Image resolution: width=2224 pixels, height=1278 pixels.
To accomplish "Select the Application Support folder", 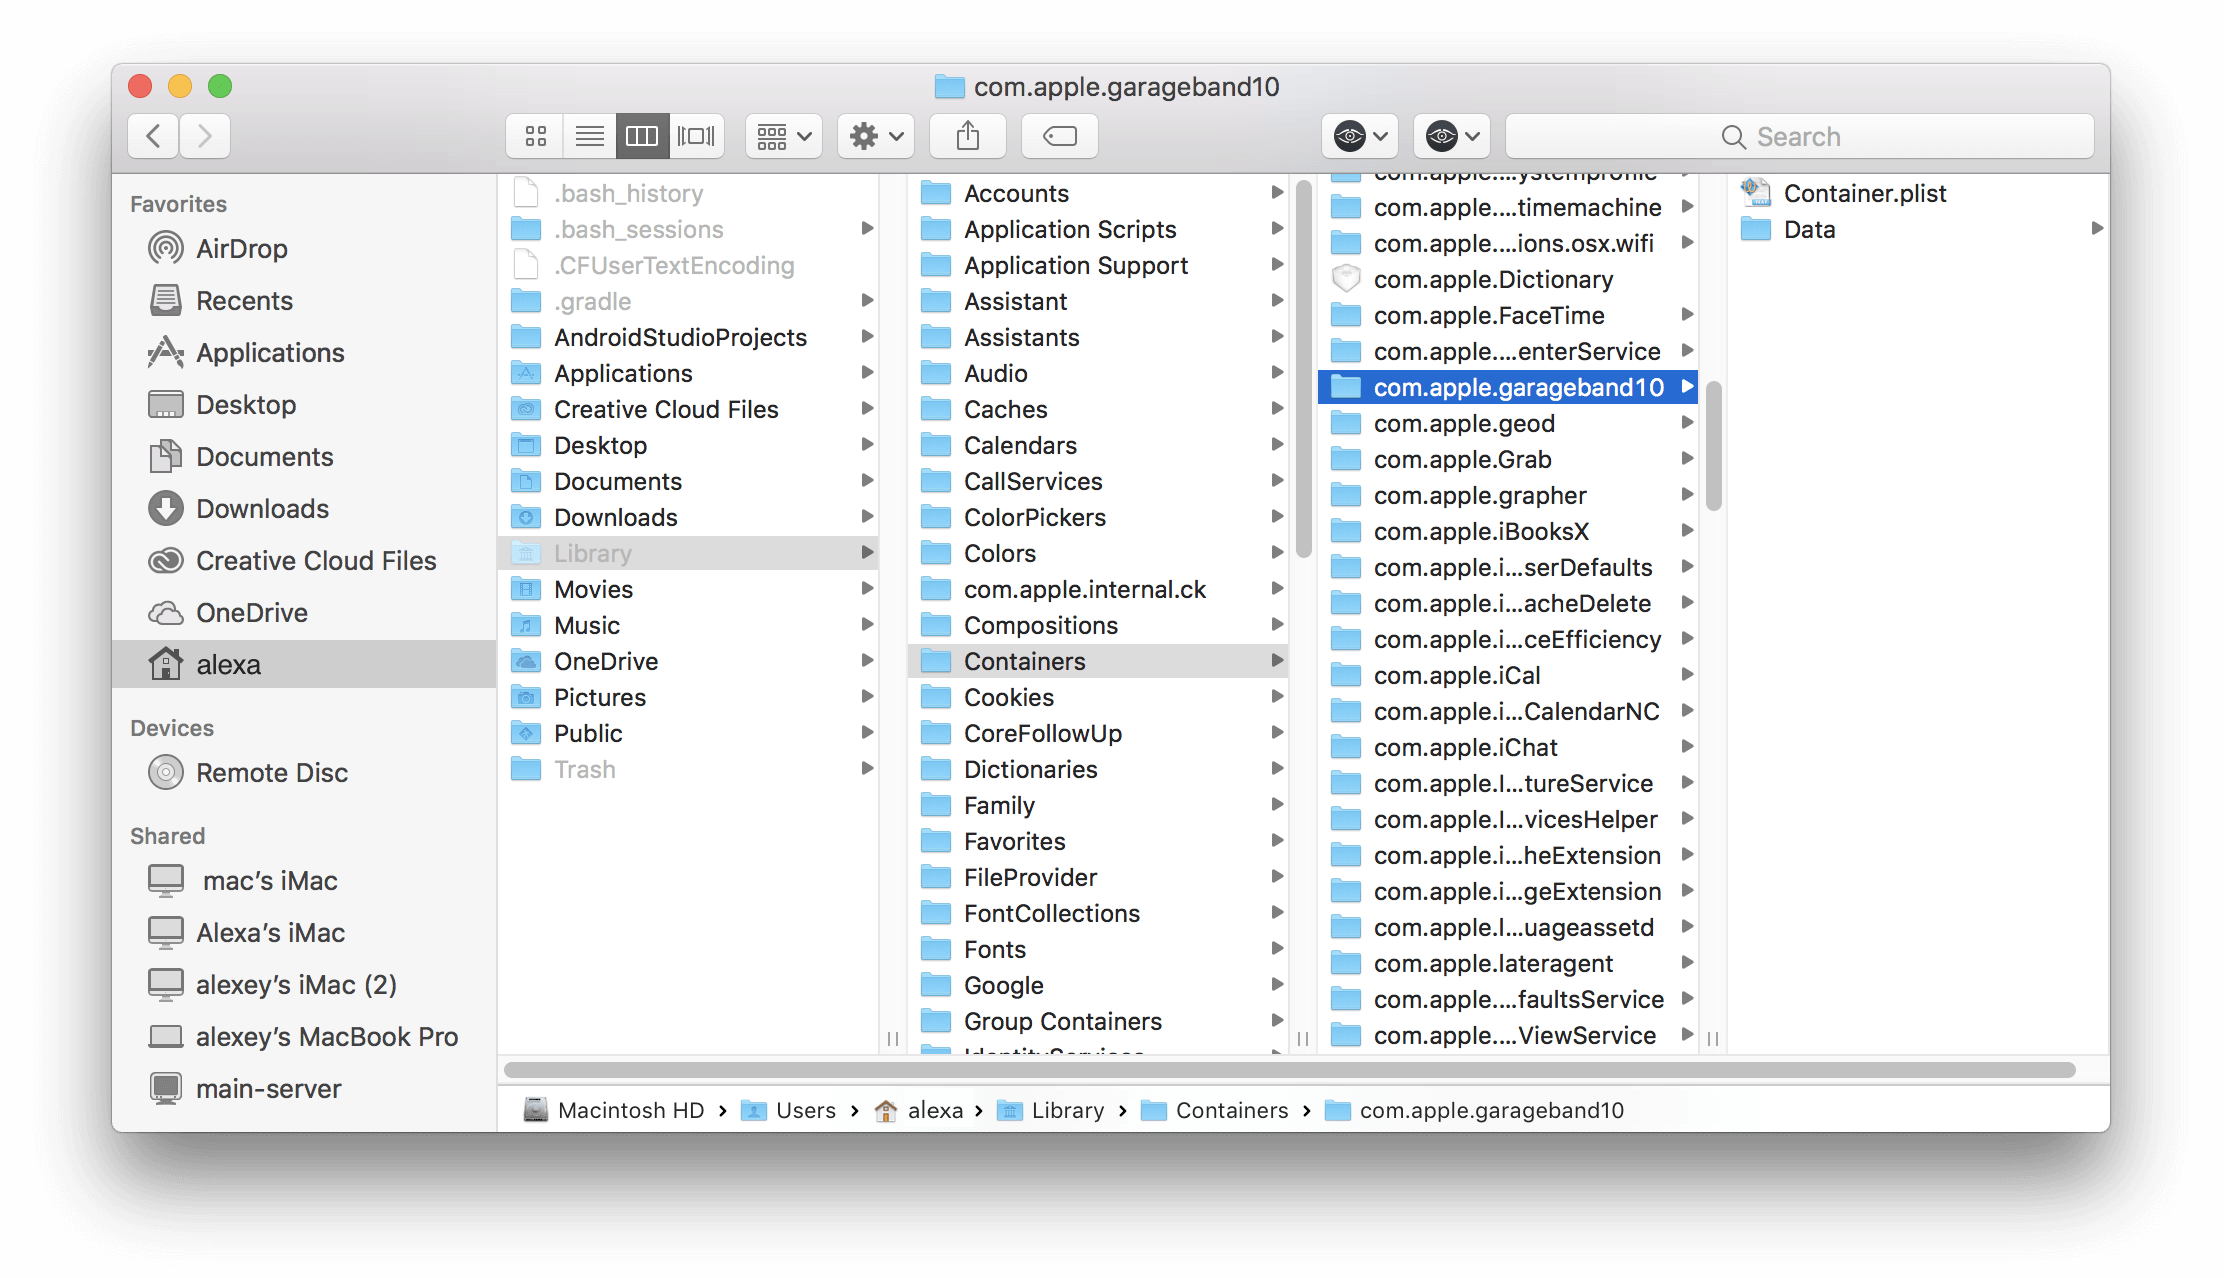I will [1098, 265].
